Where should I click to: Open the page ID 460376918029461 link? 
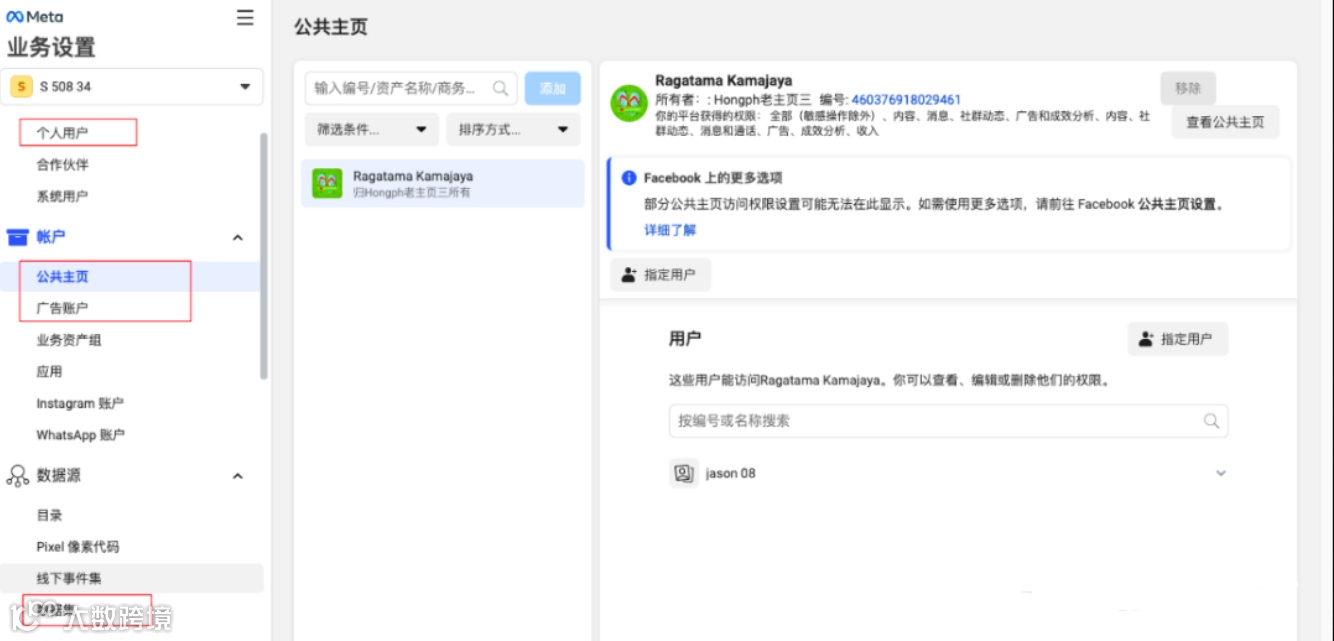tap(906, 100)
